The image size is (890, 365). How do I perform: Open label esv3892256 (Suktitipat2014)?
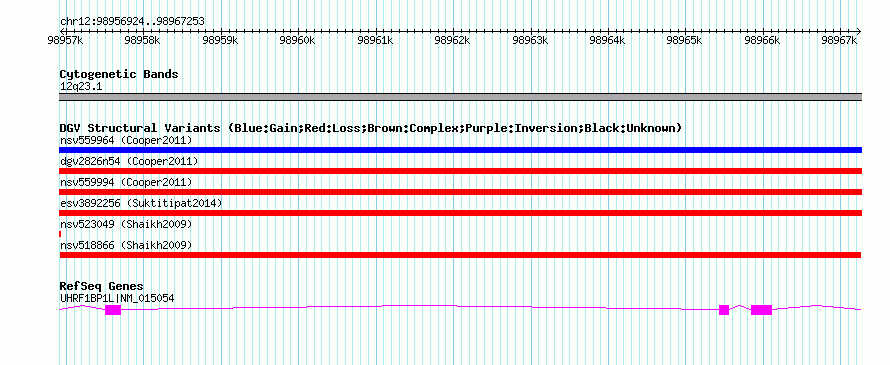click(141, 203)
